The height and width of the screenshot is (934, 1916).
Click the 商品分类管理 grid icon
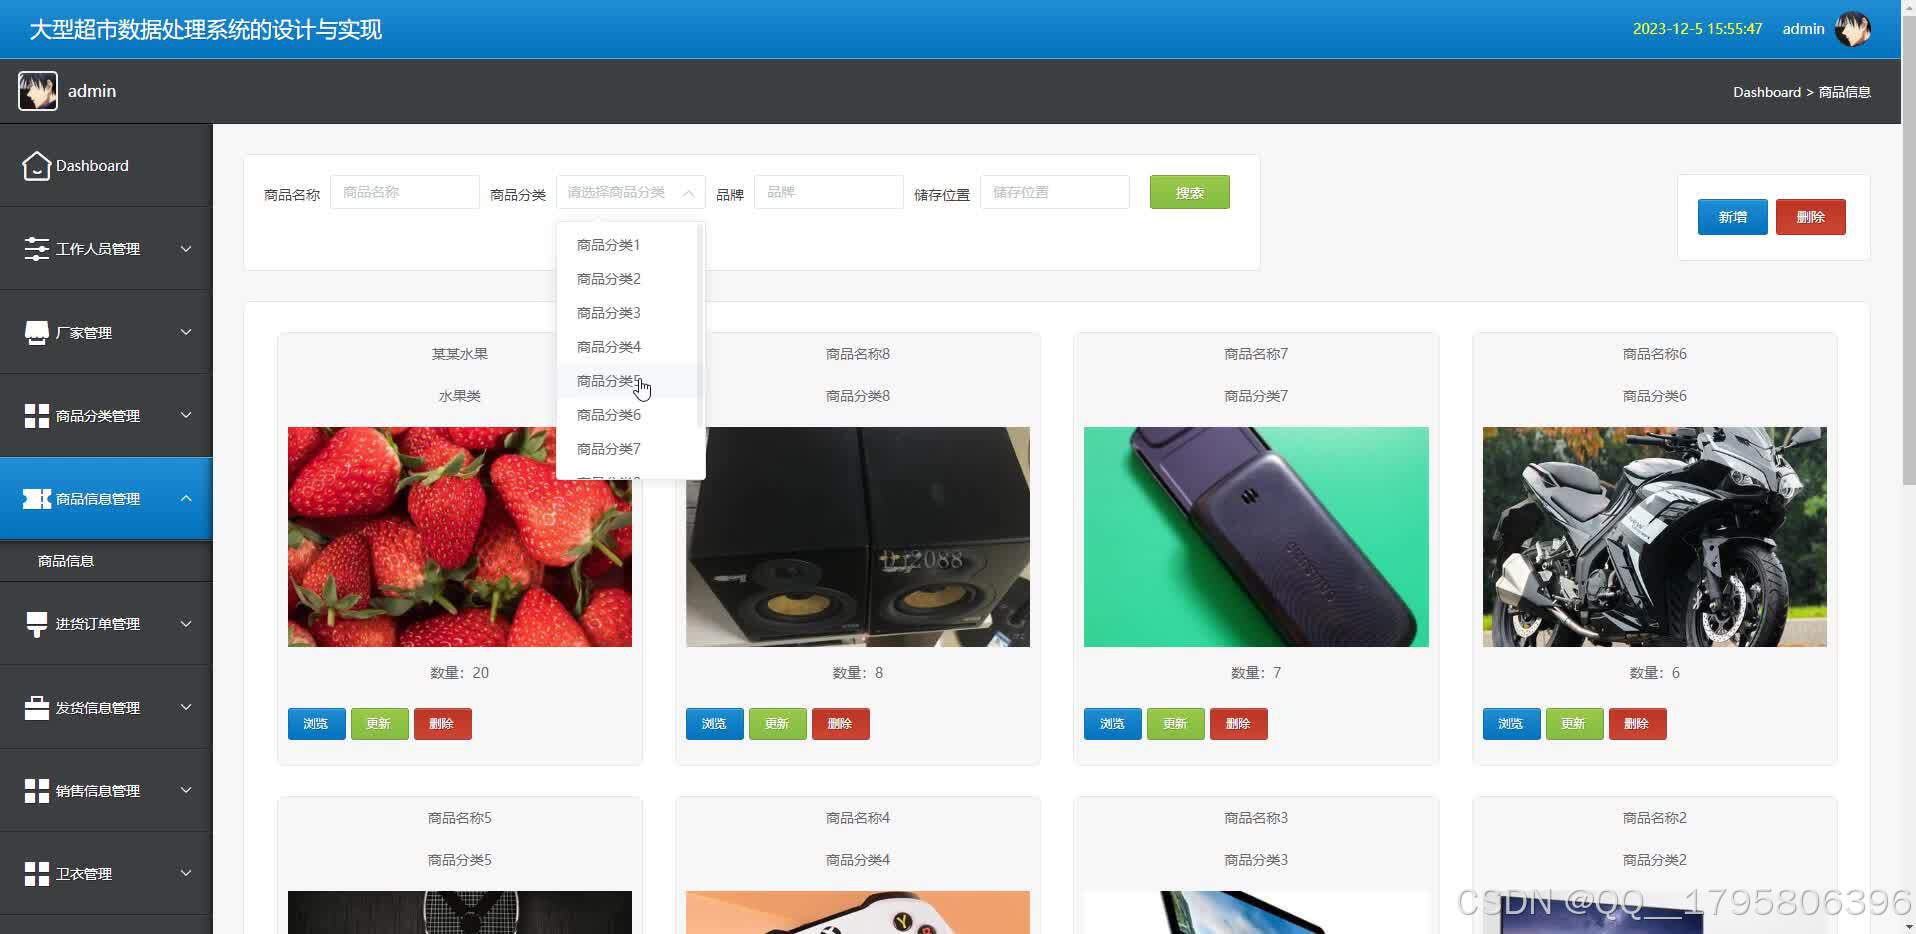click(x=37, y=416)
